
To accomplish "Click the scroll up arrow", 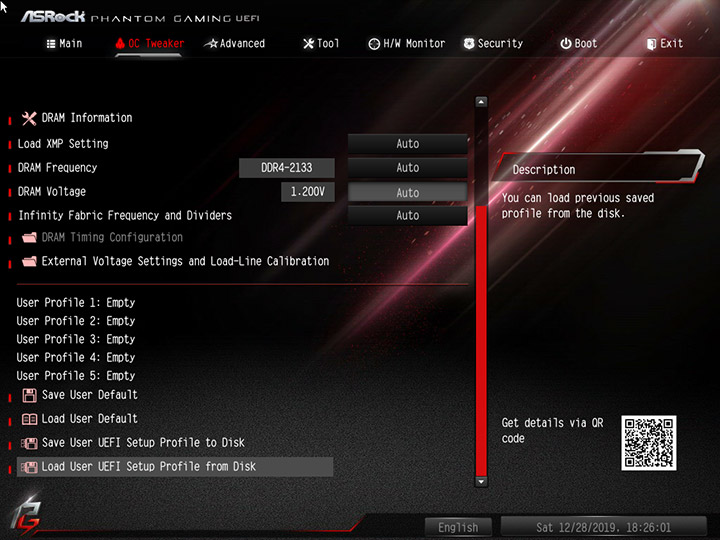I will coord(481,102).
